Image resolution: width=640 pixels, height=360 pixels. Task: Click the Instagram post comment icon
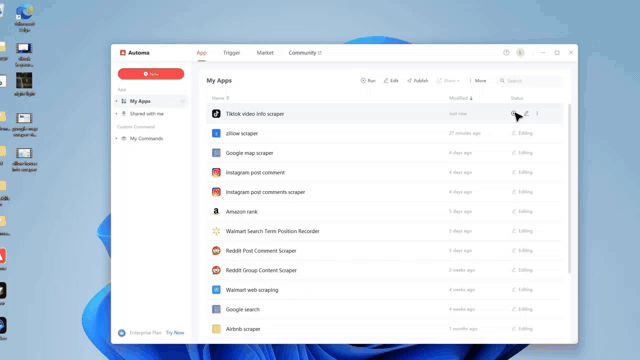tap(216, 173)
